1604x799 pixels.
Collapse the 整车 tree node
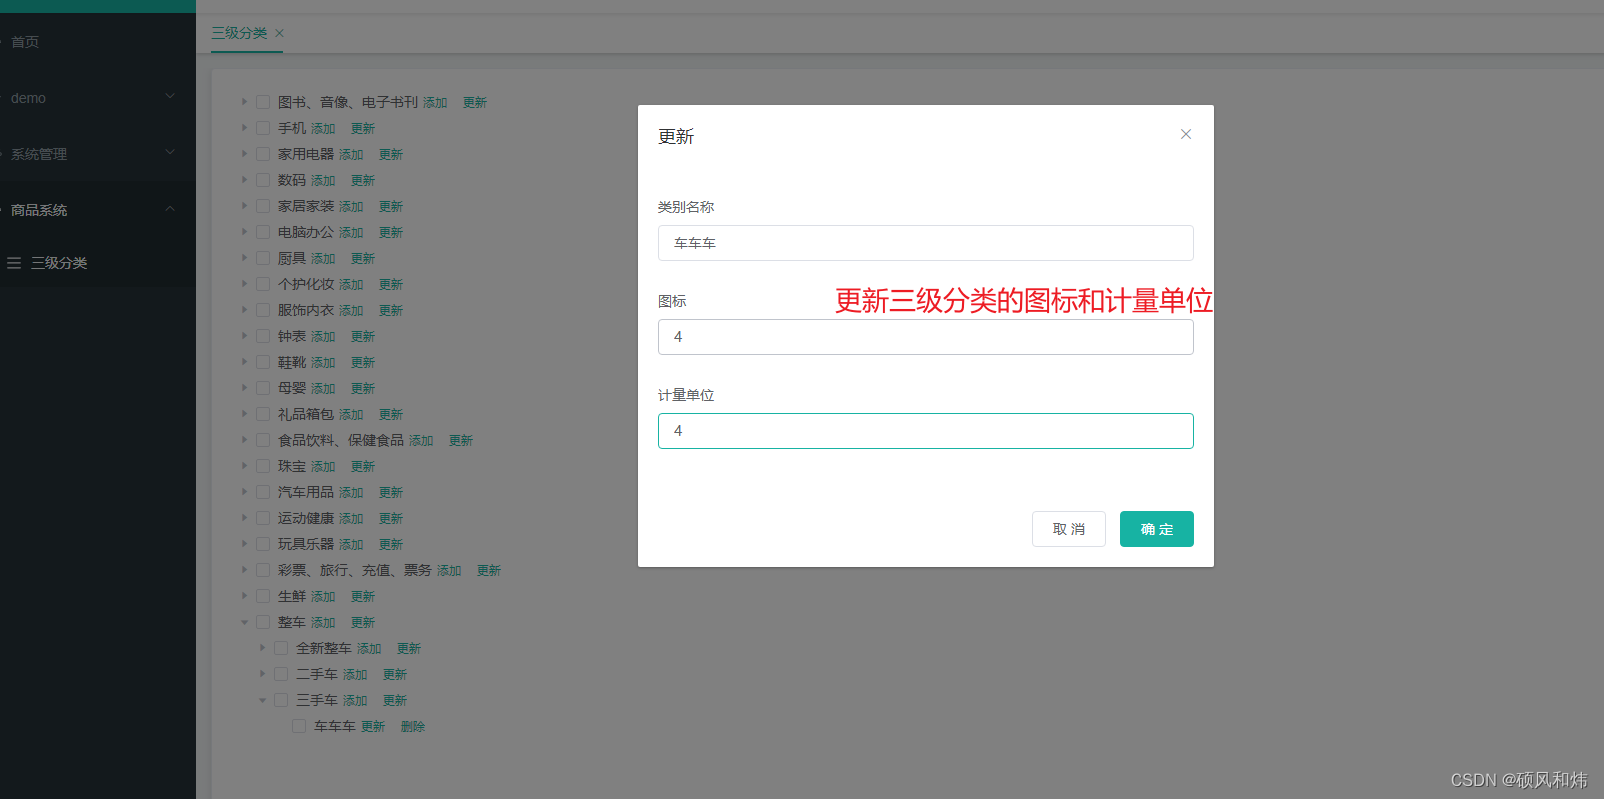(244, 622)
